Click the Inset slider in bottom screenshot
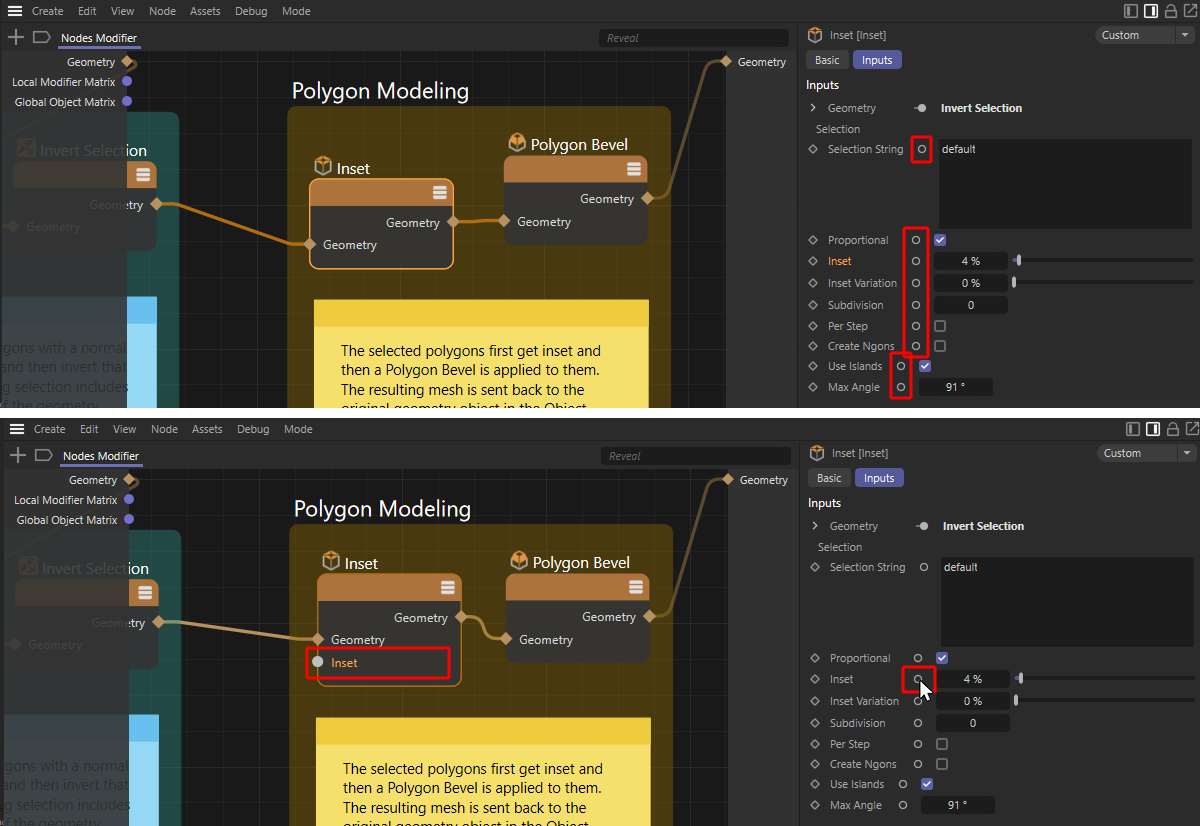 coord(1105,679)
